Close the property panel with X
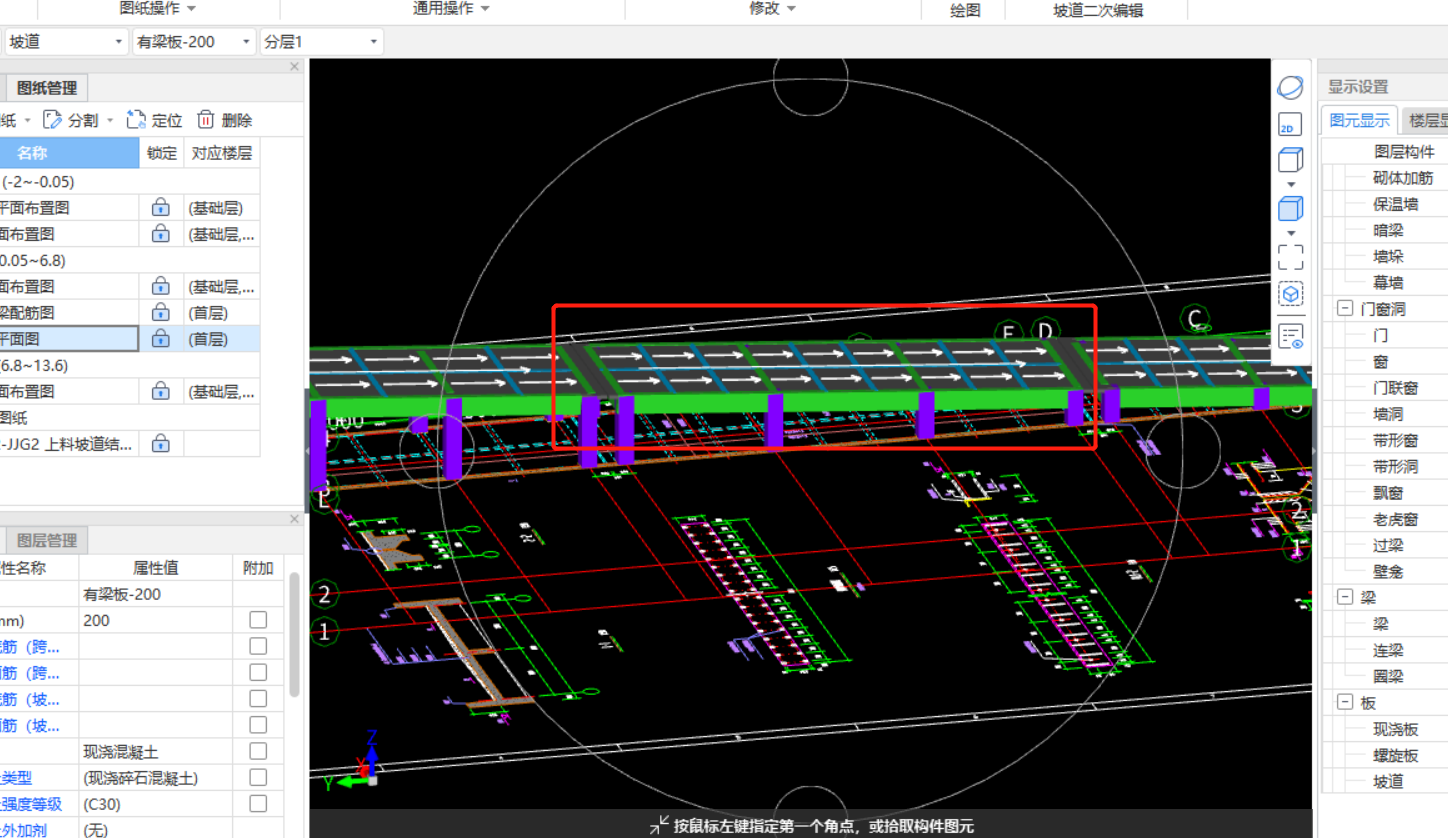 click(294, 520)
